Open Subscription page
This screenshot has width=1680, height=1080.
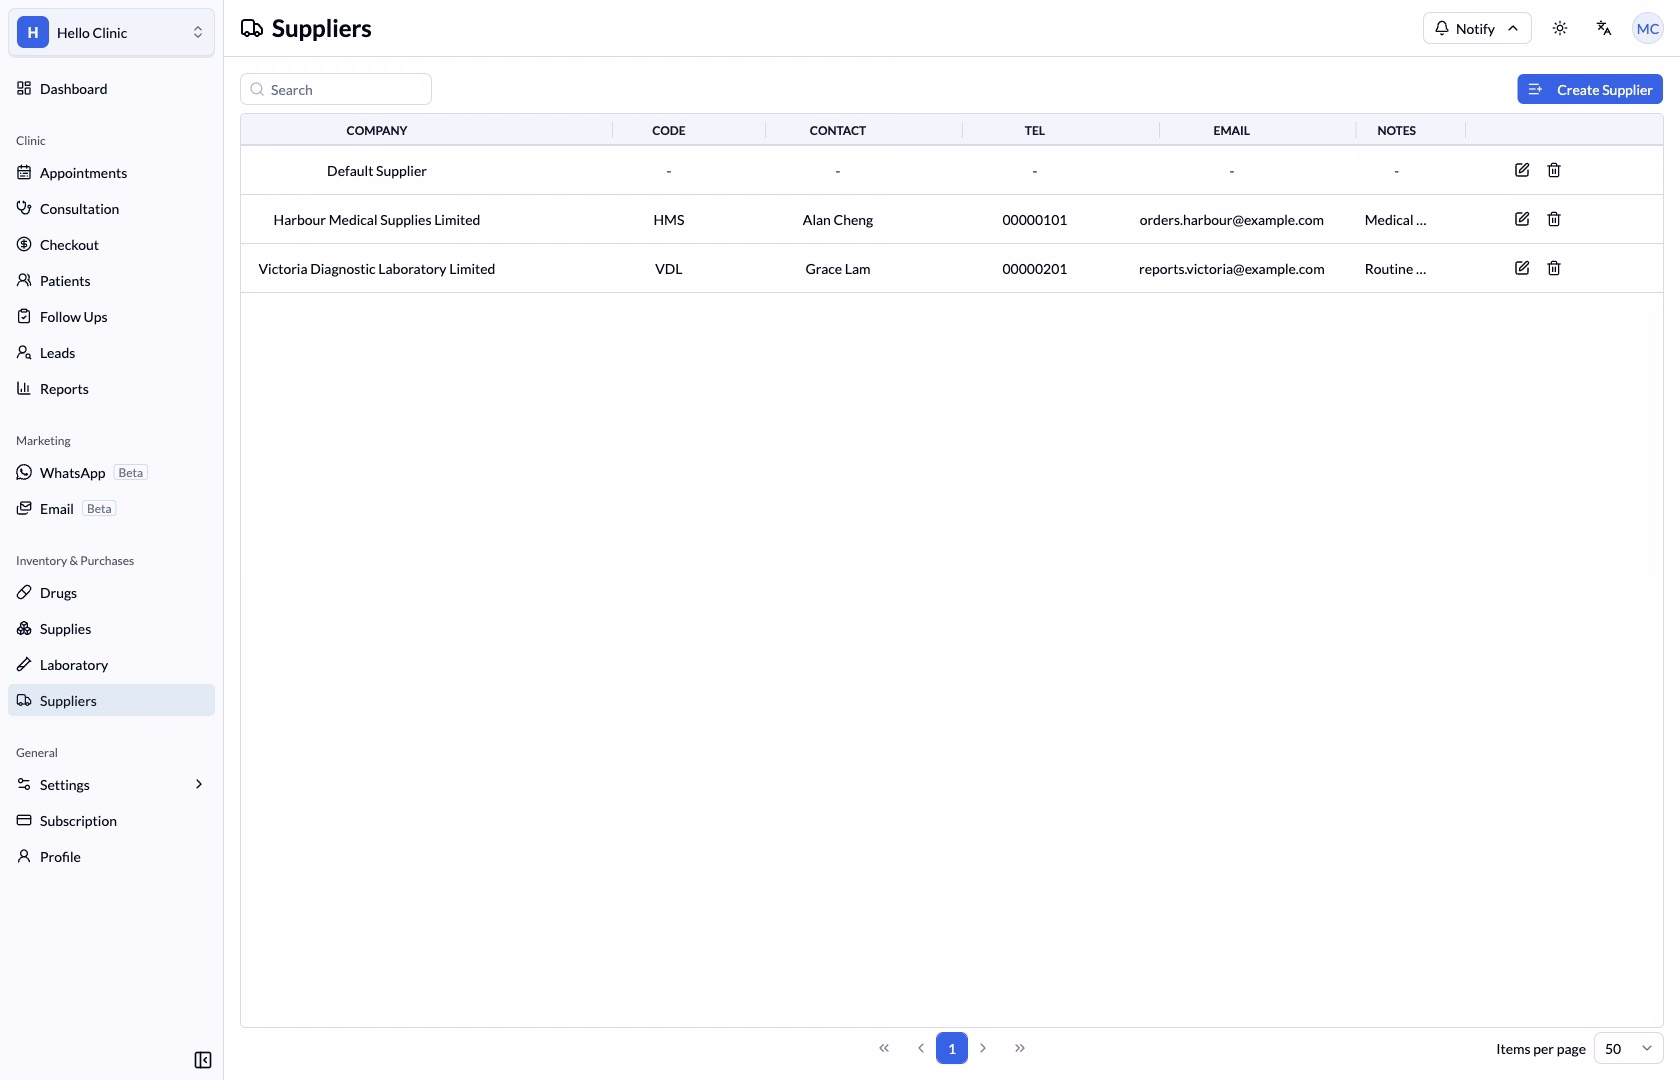pyautogui.click(x=111, y=821)
